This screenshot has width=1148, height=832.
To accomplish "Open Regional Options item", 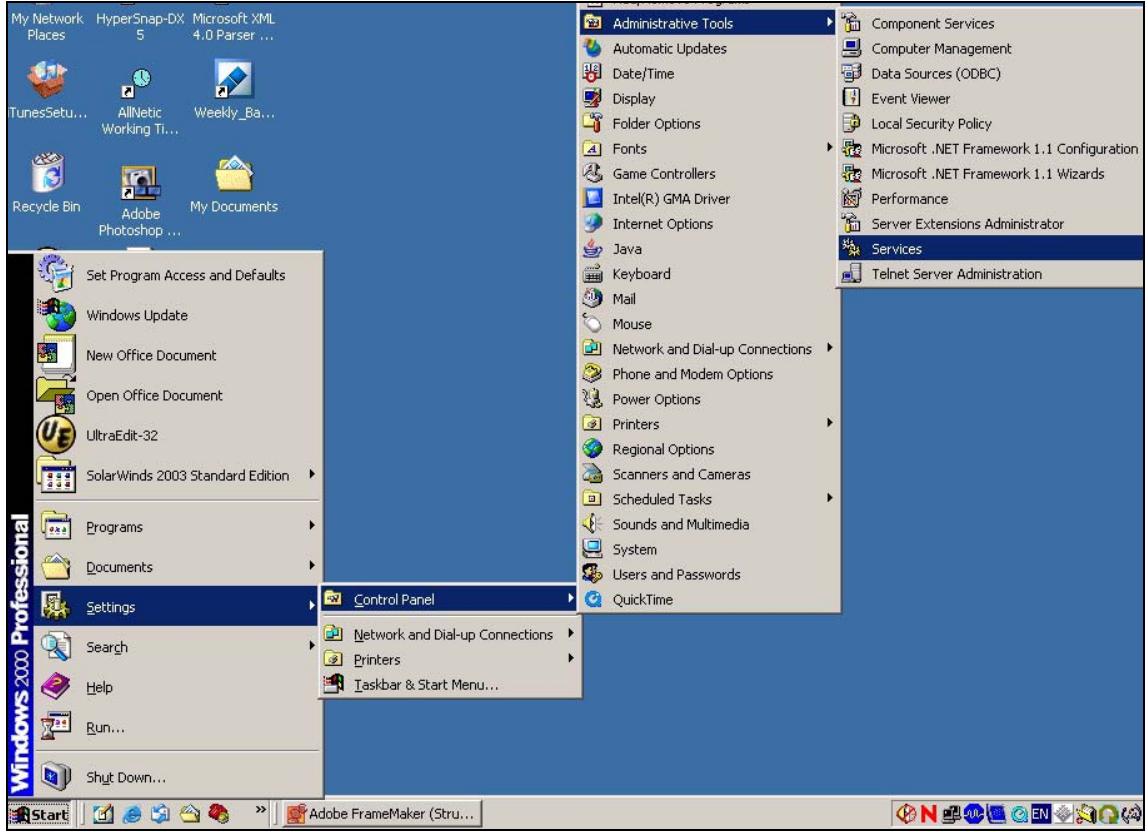I will pos(709,449).
